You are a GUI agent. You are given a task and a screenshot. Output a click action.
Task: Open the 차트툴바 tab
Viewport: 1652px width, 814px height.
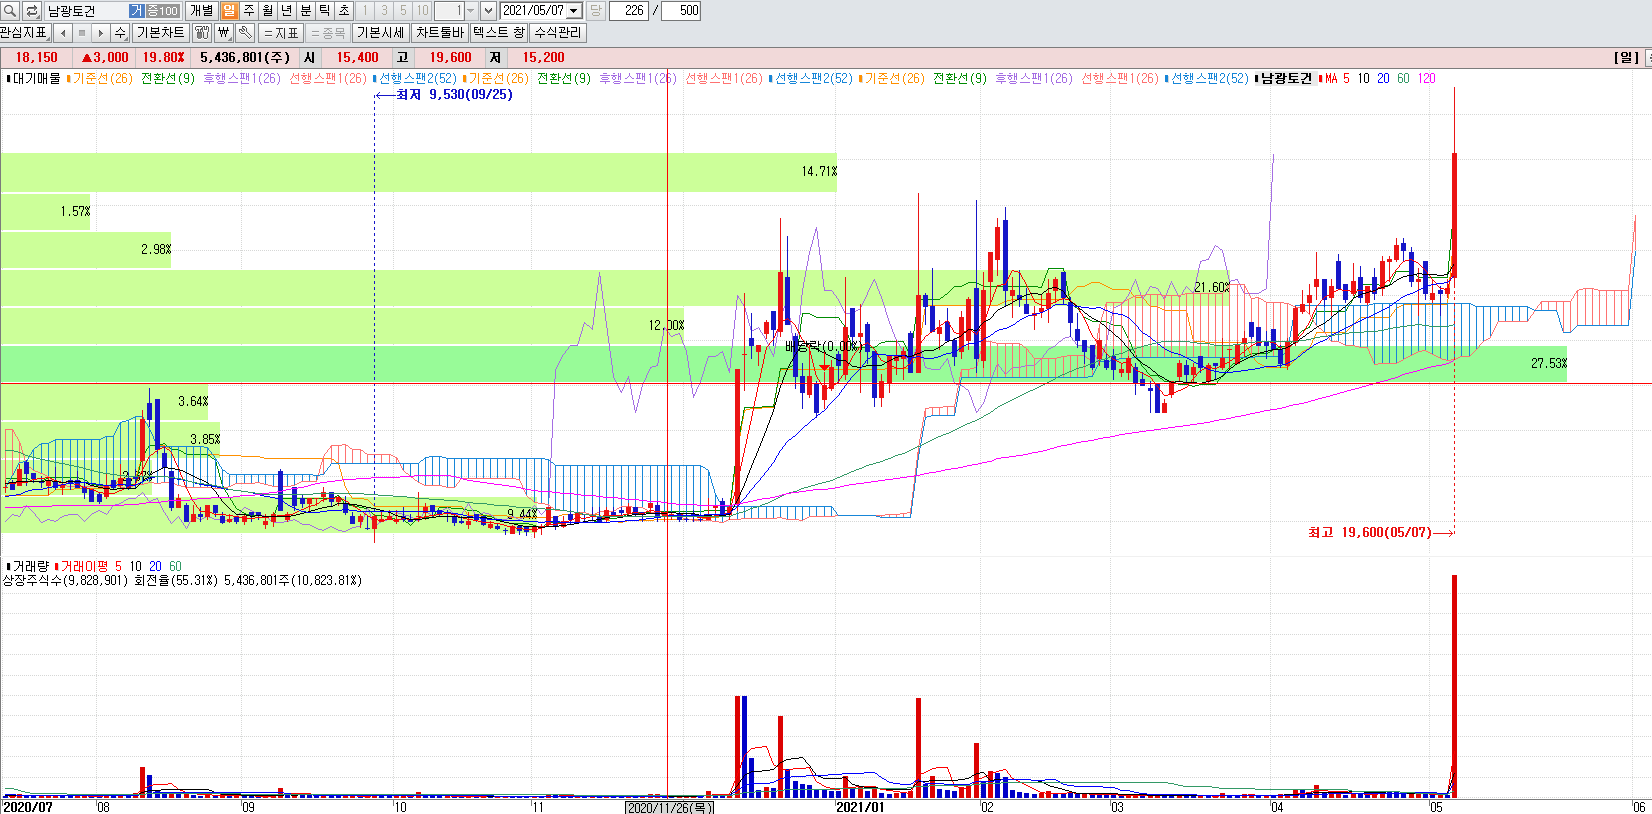[x=440, y=33]
